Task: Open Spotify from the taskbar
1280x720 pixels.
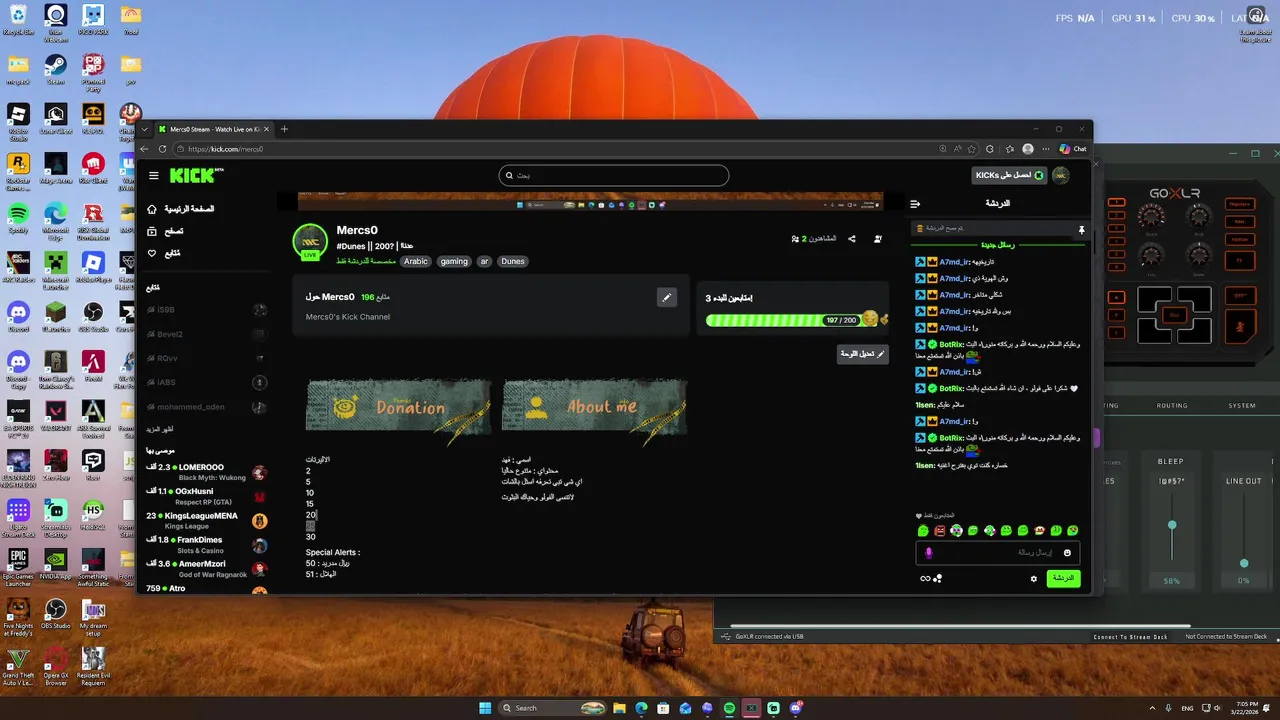Action: (729, 708)
